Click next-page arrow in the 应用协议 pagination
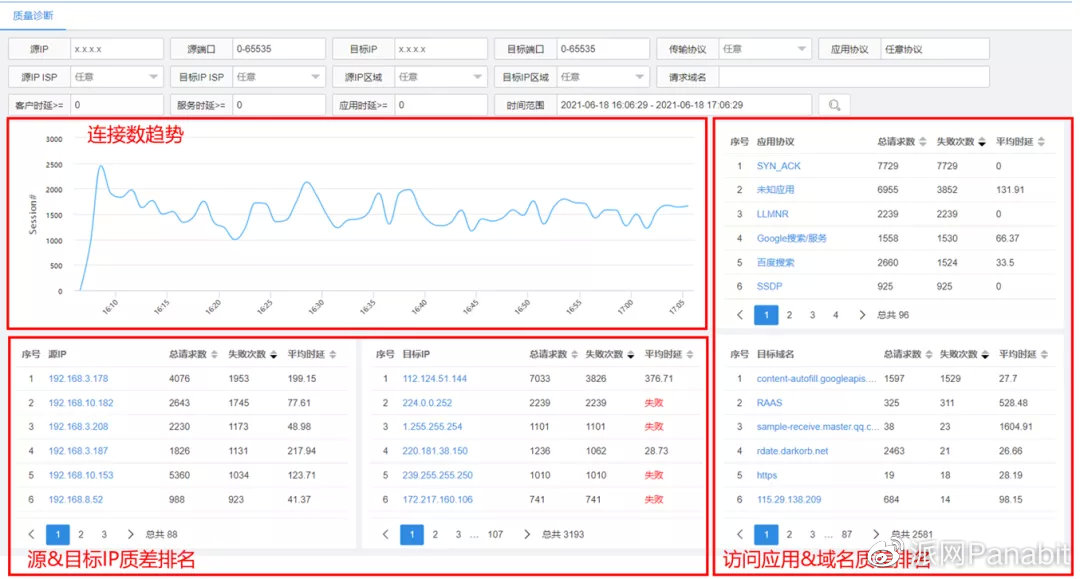The width and height of the screenshot is (1080, 579). [862, 314]
